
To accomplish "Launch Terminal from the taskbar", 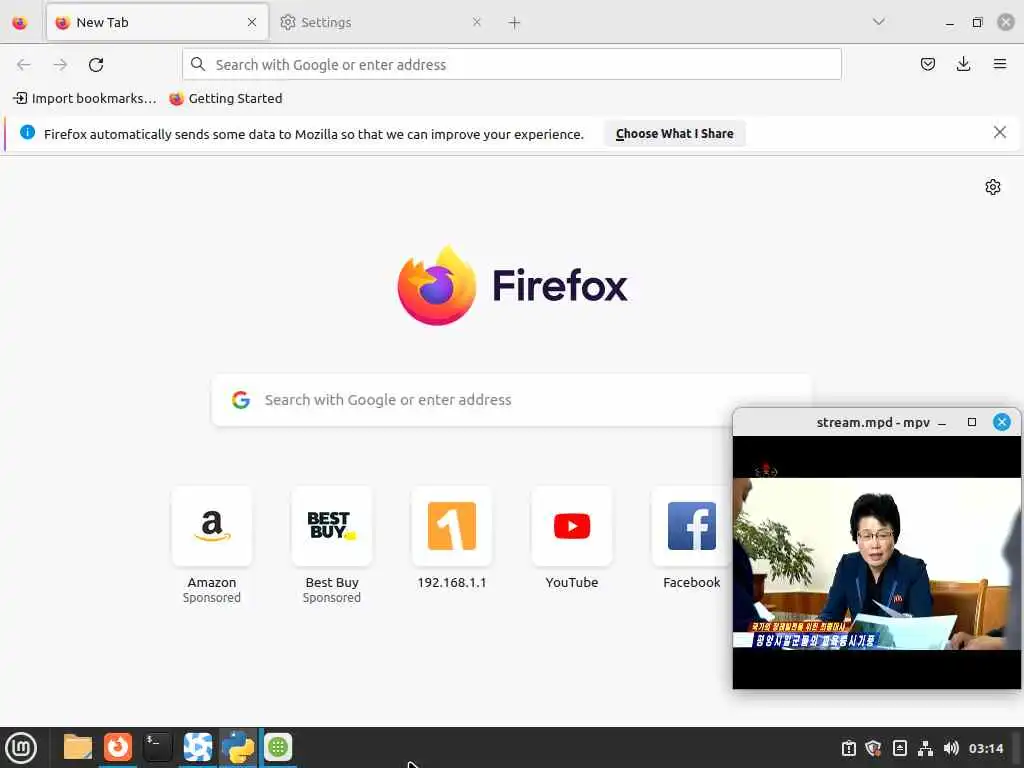I will (x=157, y=747).
